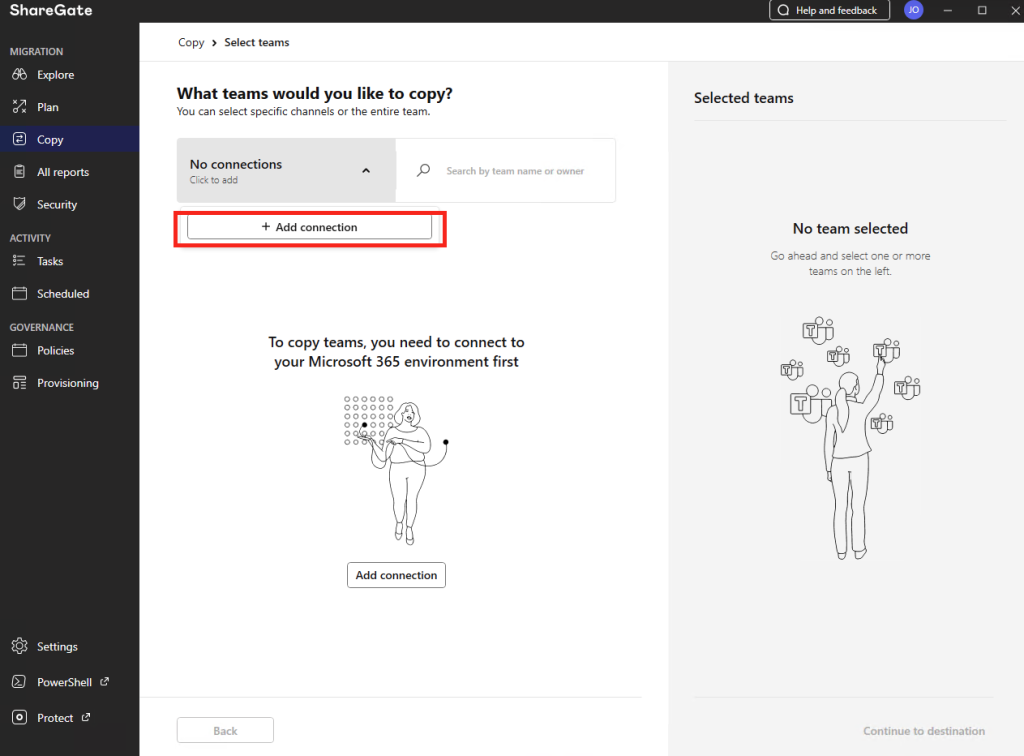Open the JO user avatar
Image resolution: width=1024 pixels, height=756 pixels.
(x=914, y=10)
